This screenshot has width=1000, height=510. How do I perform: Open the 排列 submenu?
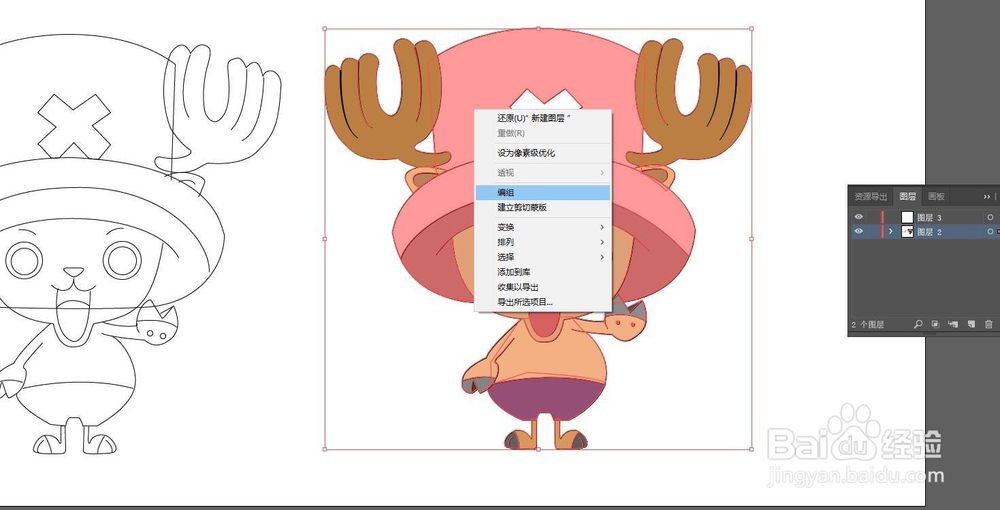(543, 242)
